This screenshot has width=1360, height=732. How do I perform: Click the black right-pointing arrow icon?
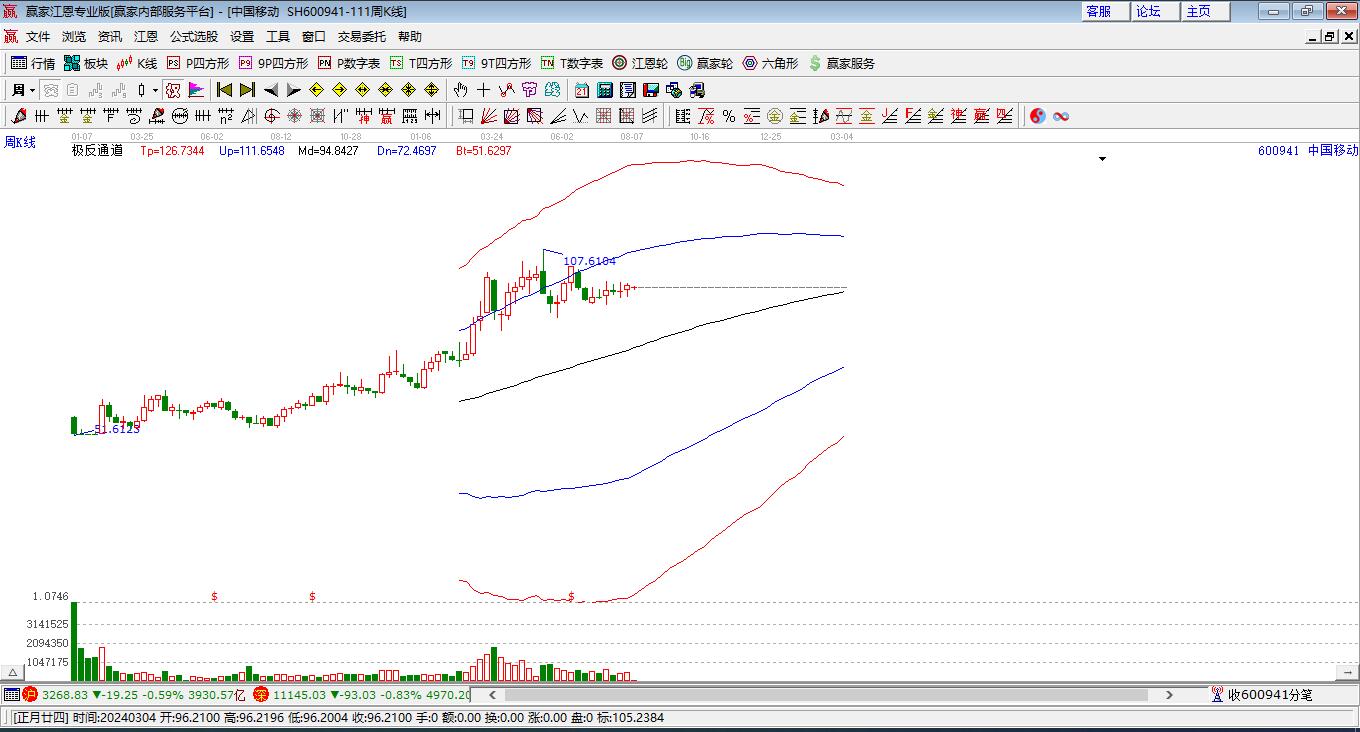pos(293,90)
